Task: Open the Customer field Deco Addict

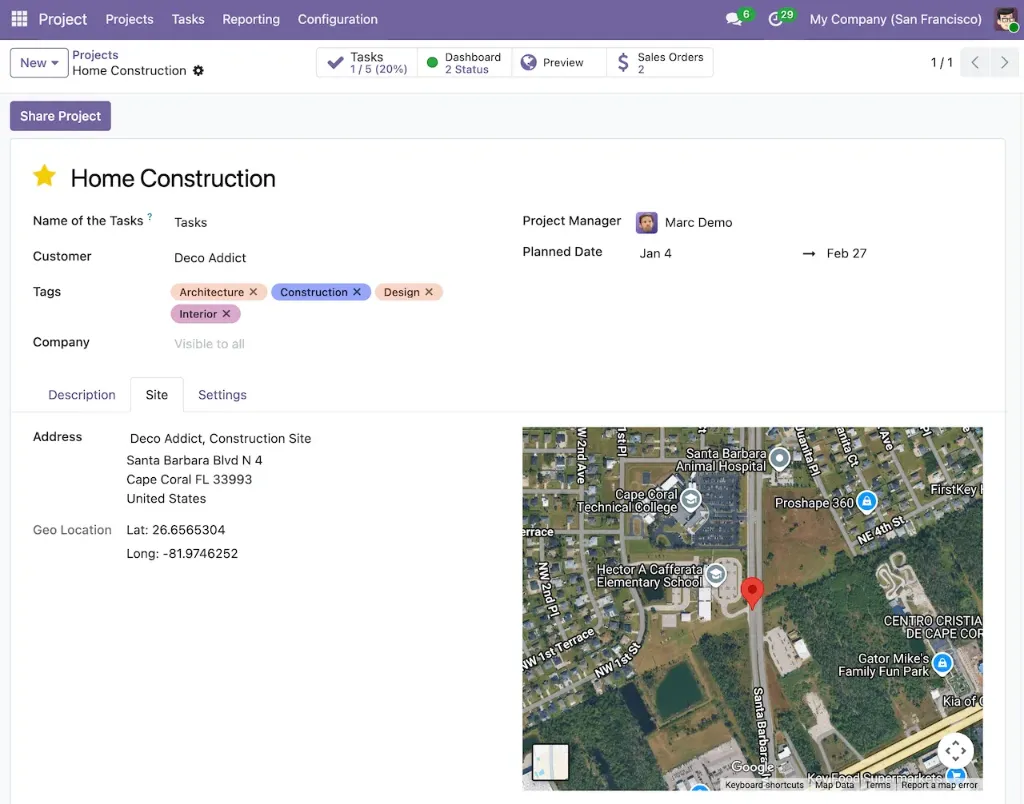Action: (210, 258)
